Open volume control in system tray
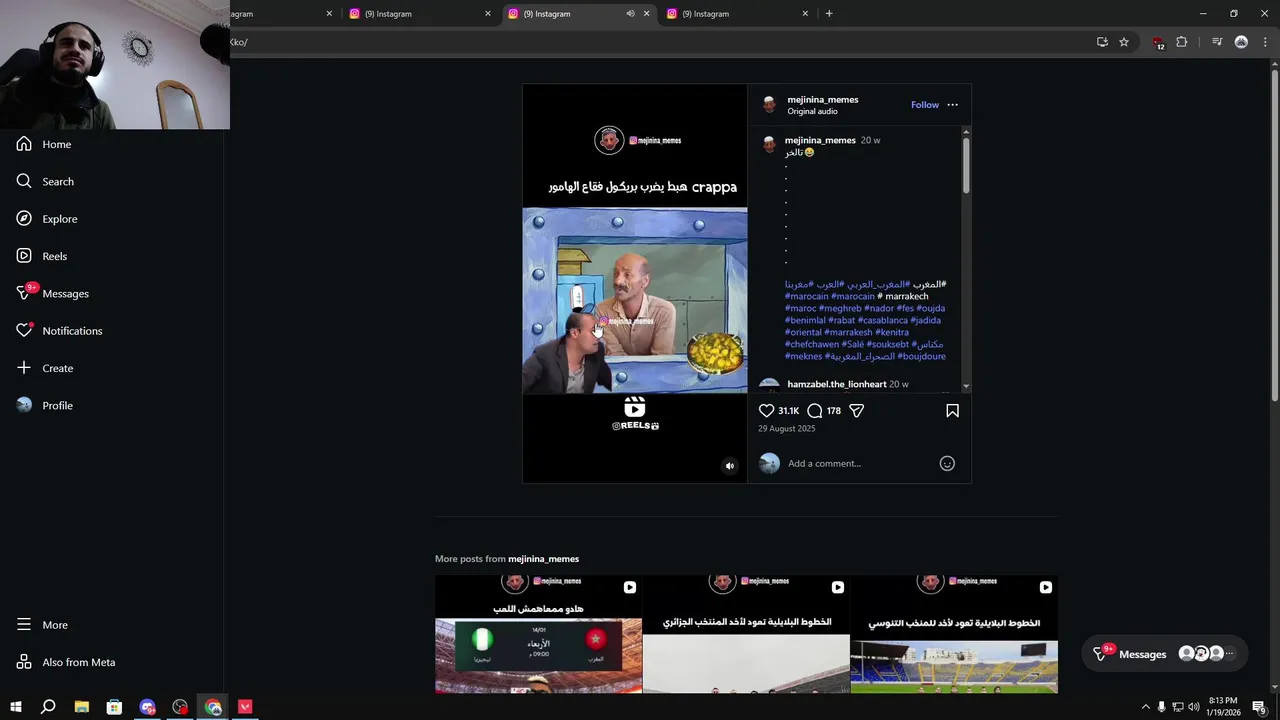 (1193, 707)
